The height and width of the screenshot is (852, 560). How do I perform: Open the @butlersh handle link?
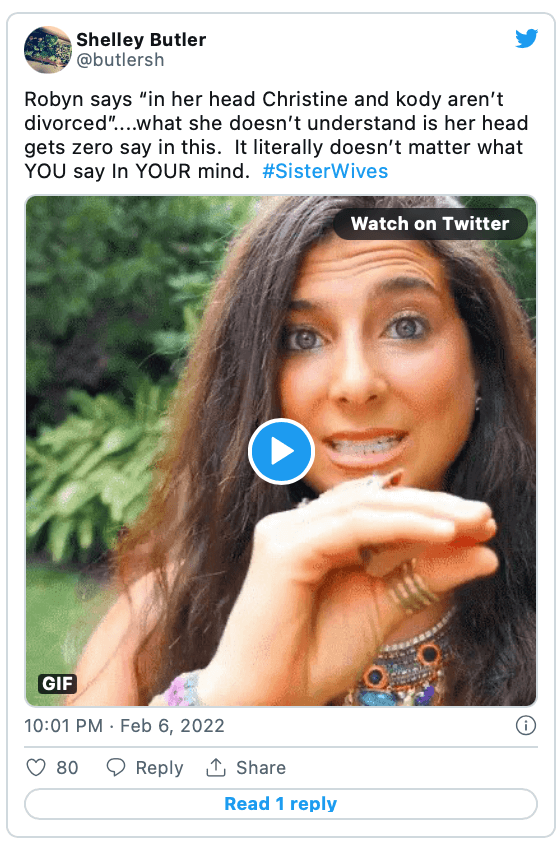120,60
